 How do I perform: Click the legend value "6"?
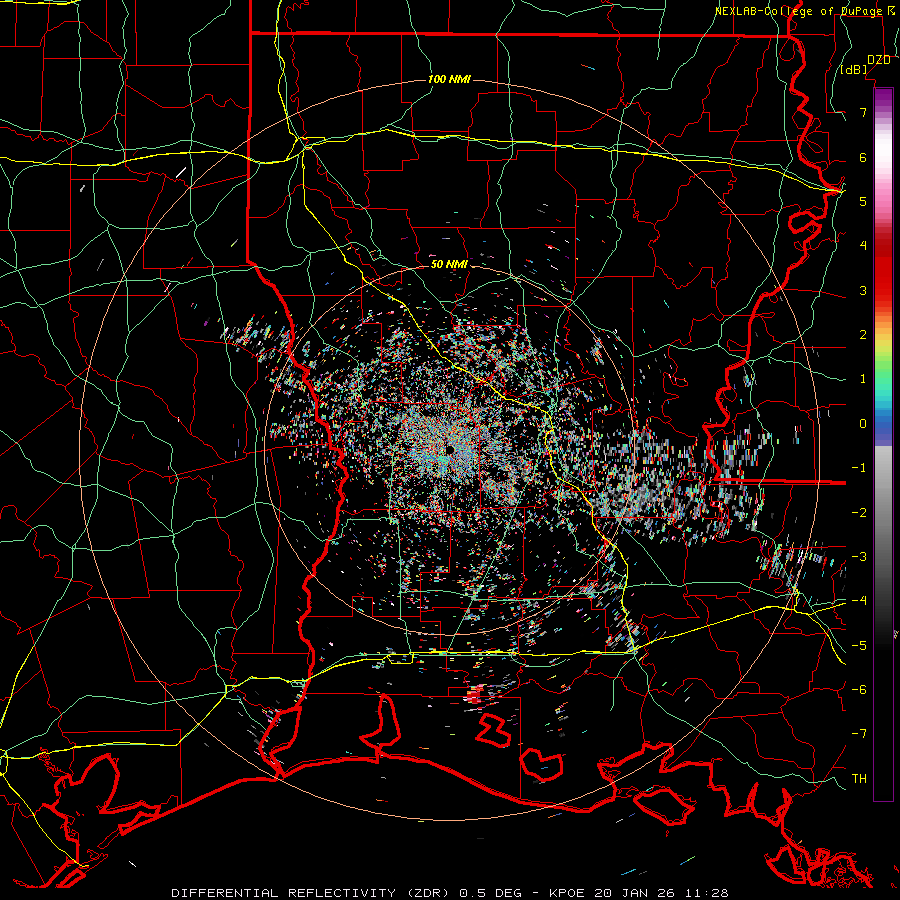[x=863, y=157]
